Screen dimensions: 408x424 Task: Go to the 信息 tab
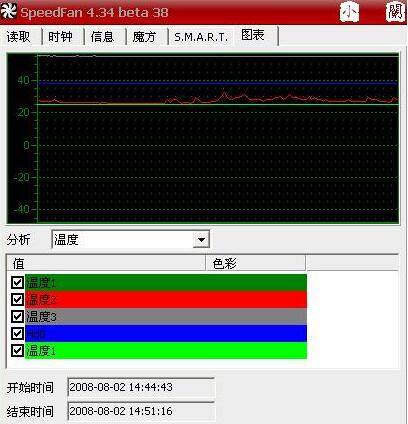(x=102, y=36)
